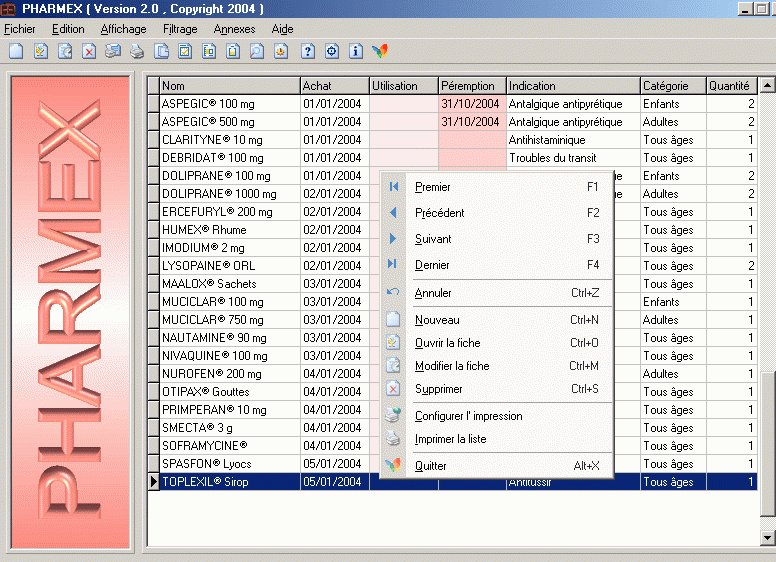Select Quitter in the context menu
Image resolution: width=776 pixels, height=562 pixels.
point(497,466)
